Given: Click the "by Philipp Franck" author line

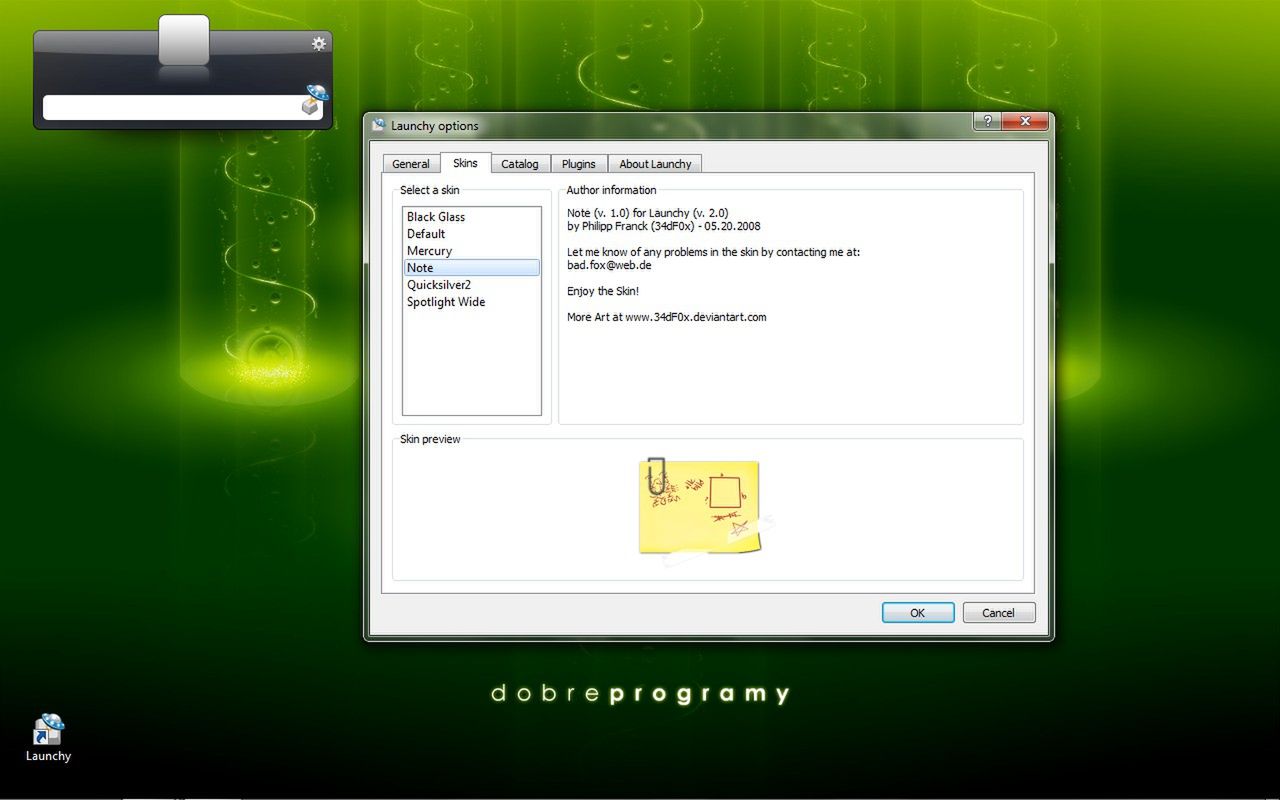Looking at the screenshot, I should pyautogui.click(x=664, y=226).
